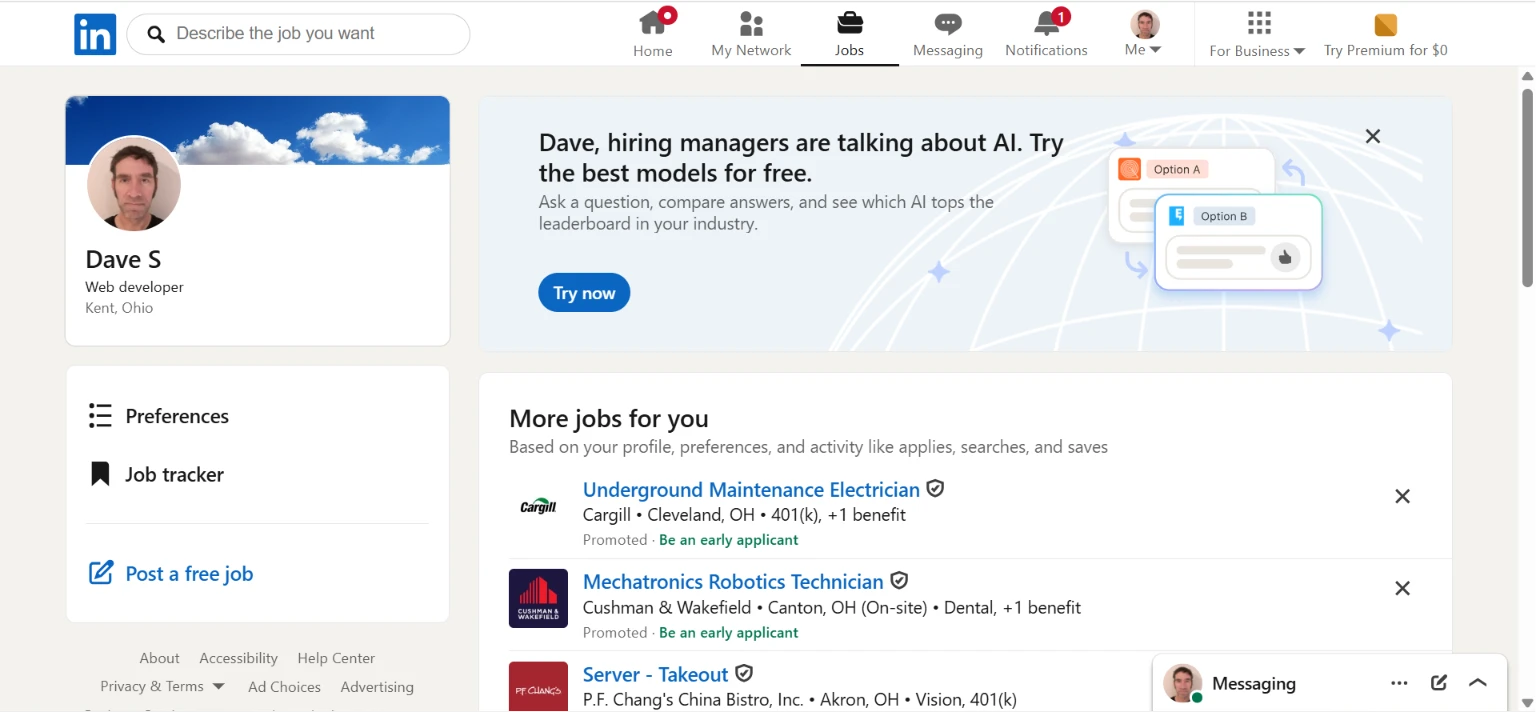
Task: Open Accessibility footer link
Action: point(238,658)
